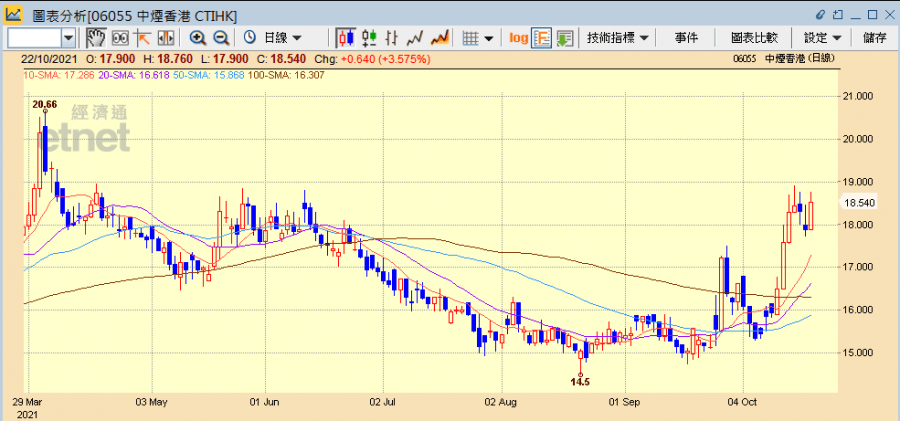Toggle log scale on the chart
The height and width of the screenshot is (421, 900).
(x=518, y=38)
